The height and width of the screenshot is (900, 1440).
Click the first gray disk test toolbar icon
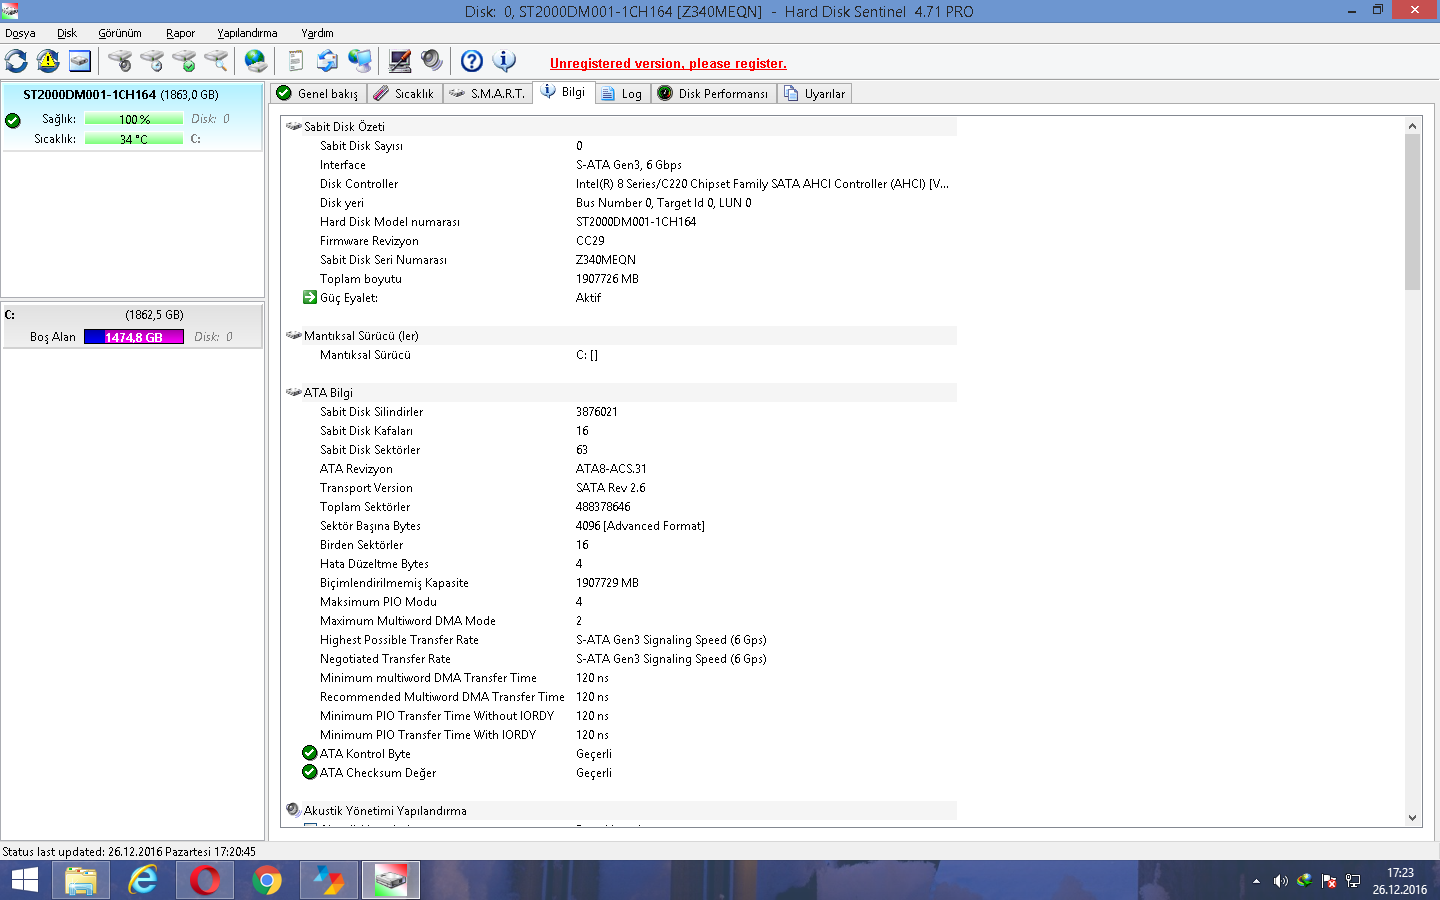[120, 61]
